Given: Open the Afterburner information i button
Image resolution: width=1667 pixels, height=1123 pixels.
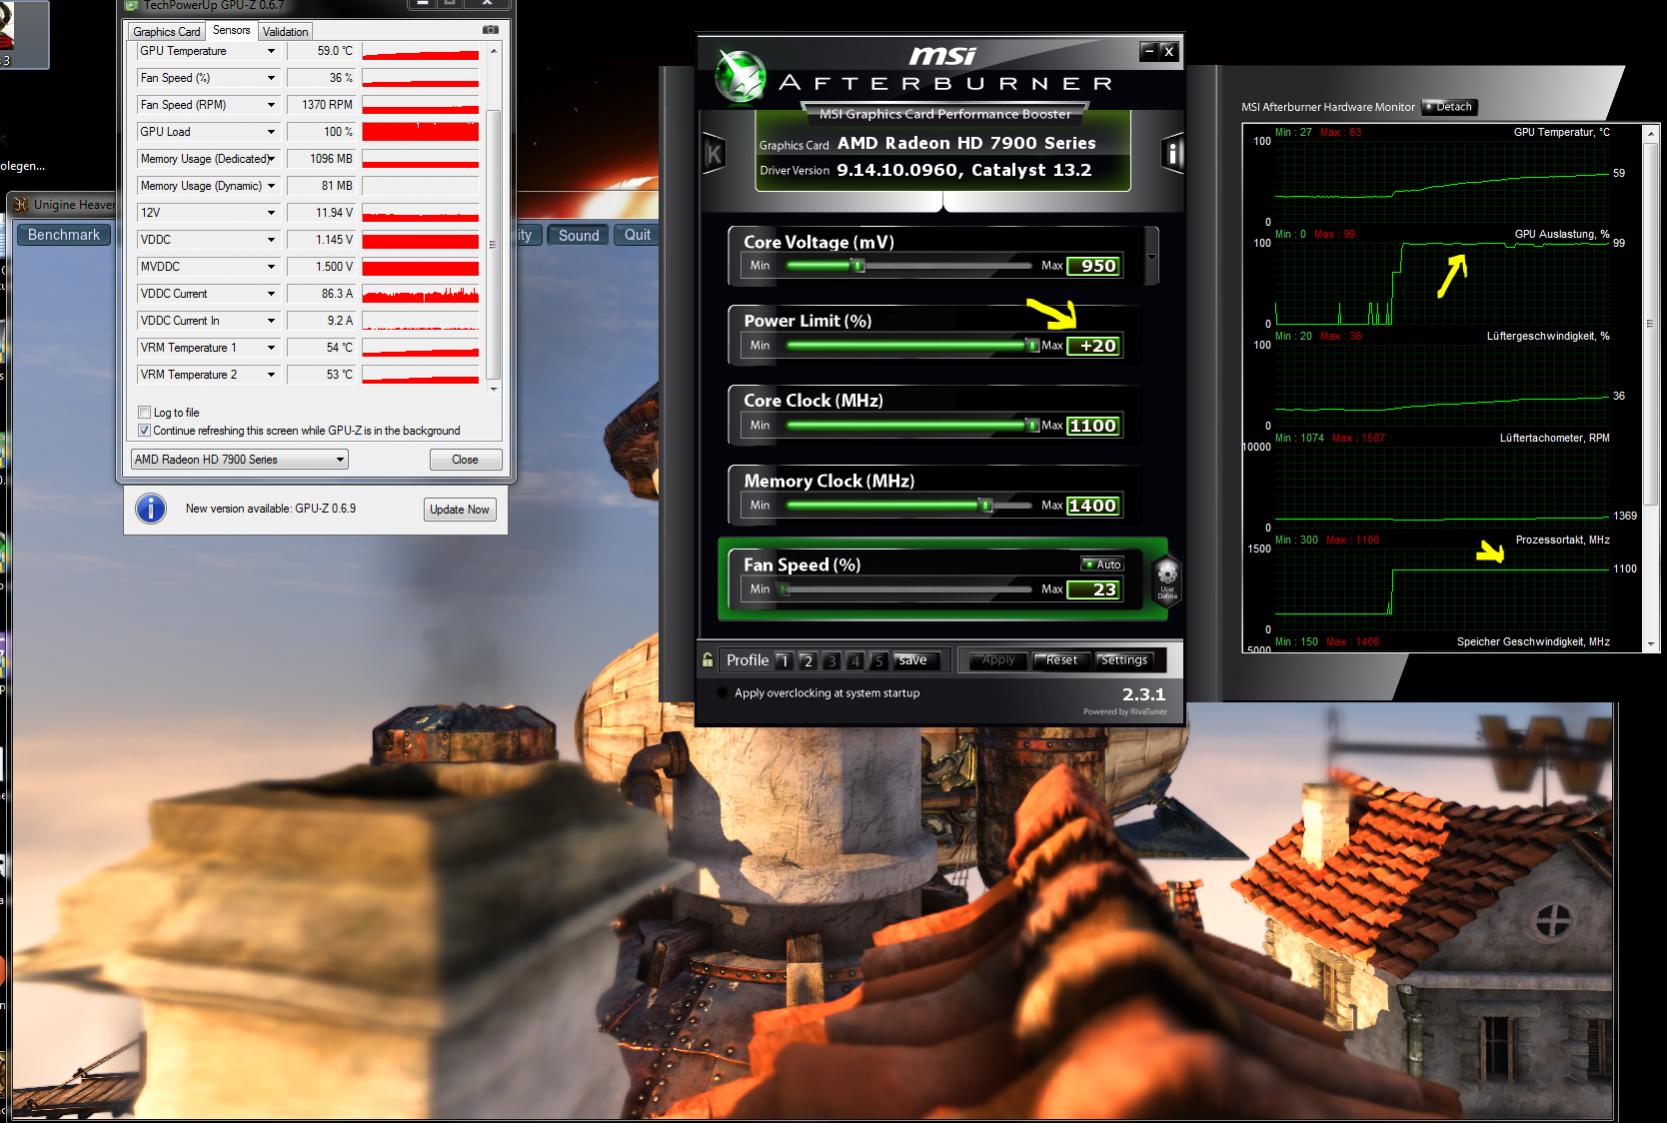Looking at the screenshot, I should point(1172,153).
